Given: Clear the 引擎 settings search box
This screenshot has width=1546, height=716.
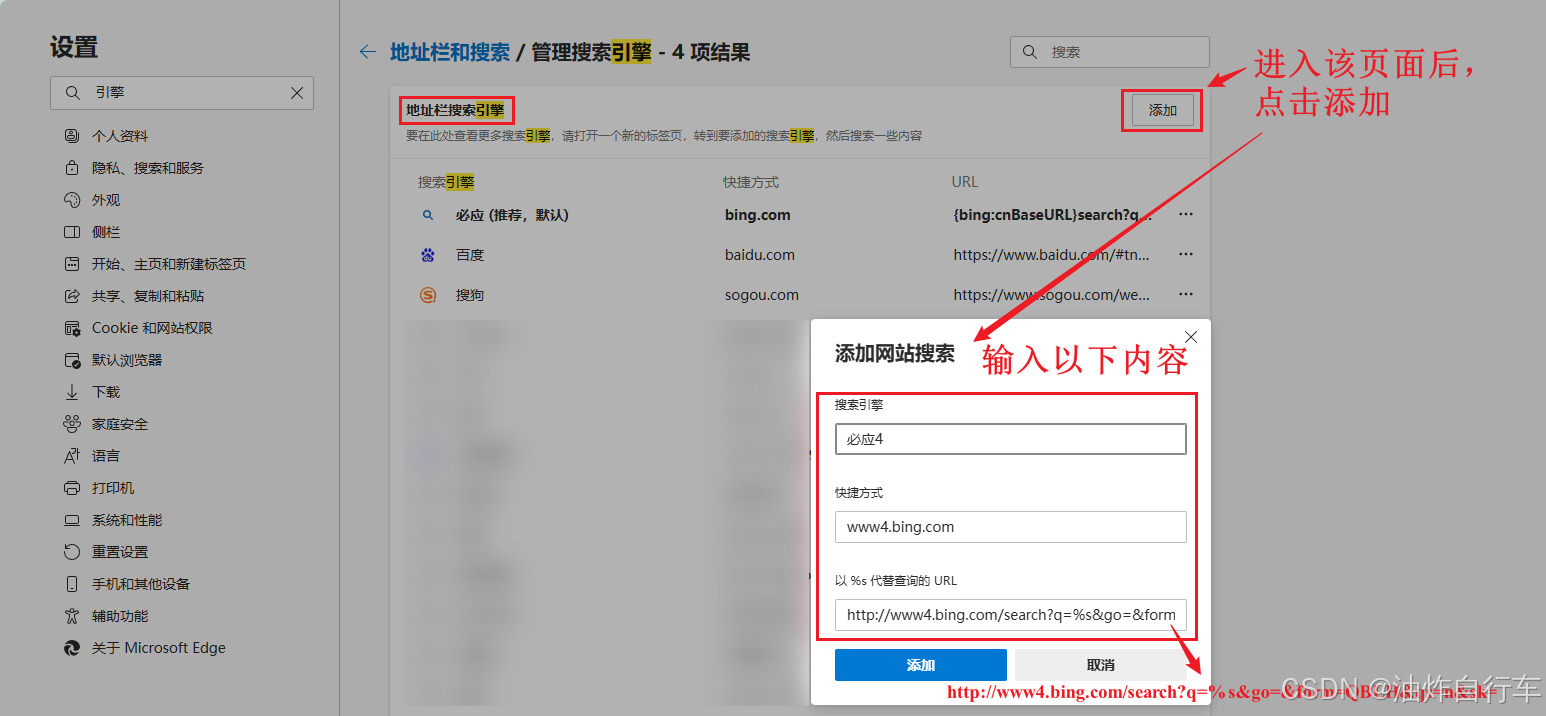Looking at the screenshot, I should (x=297, y=93).
